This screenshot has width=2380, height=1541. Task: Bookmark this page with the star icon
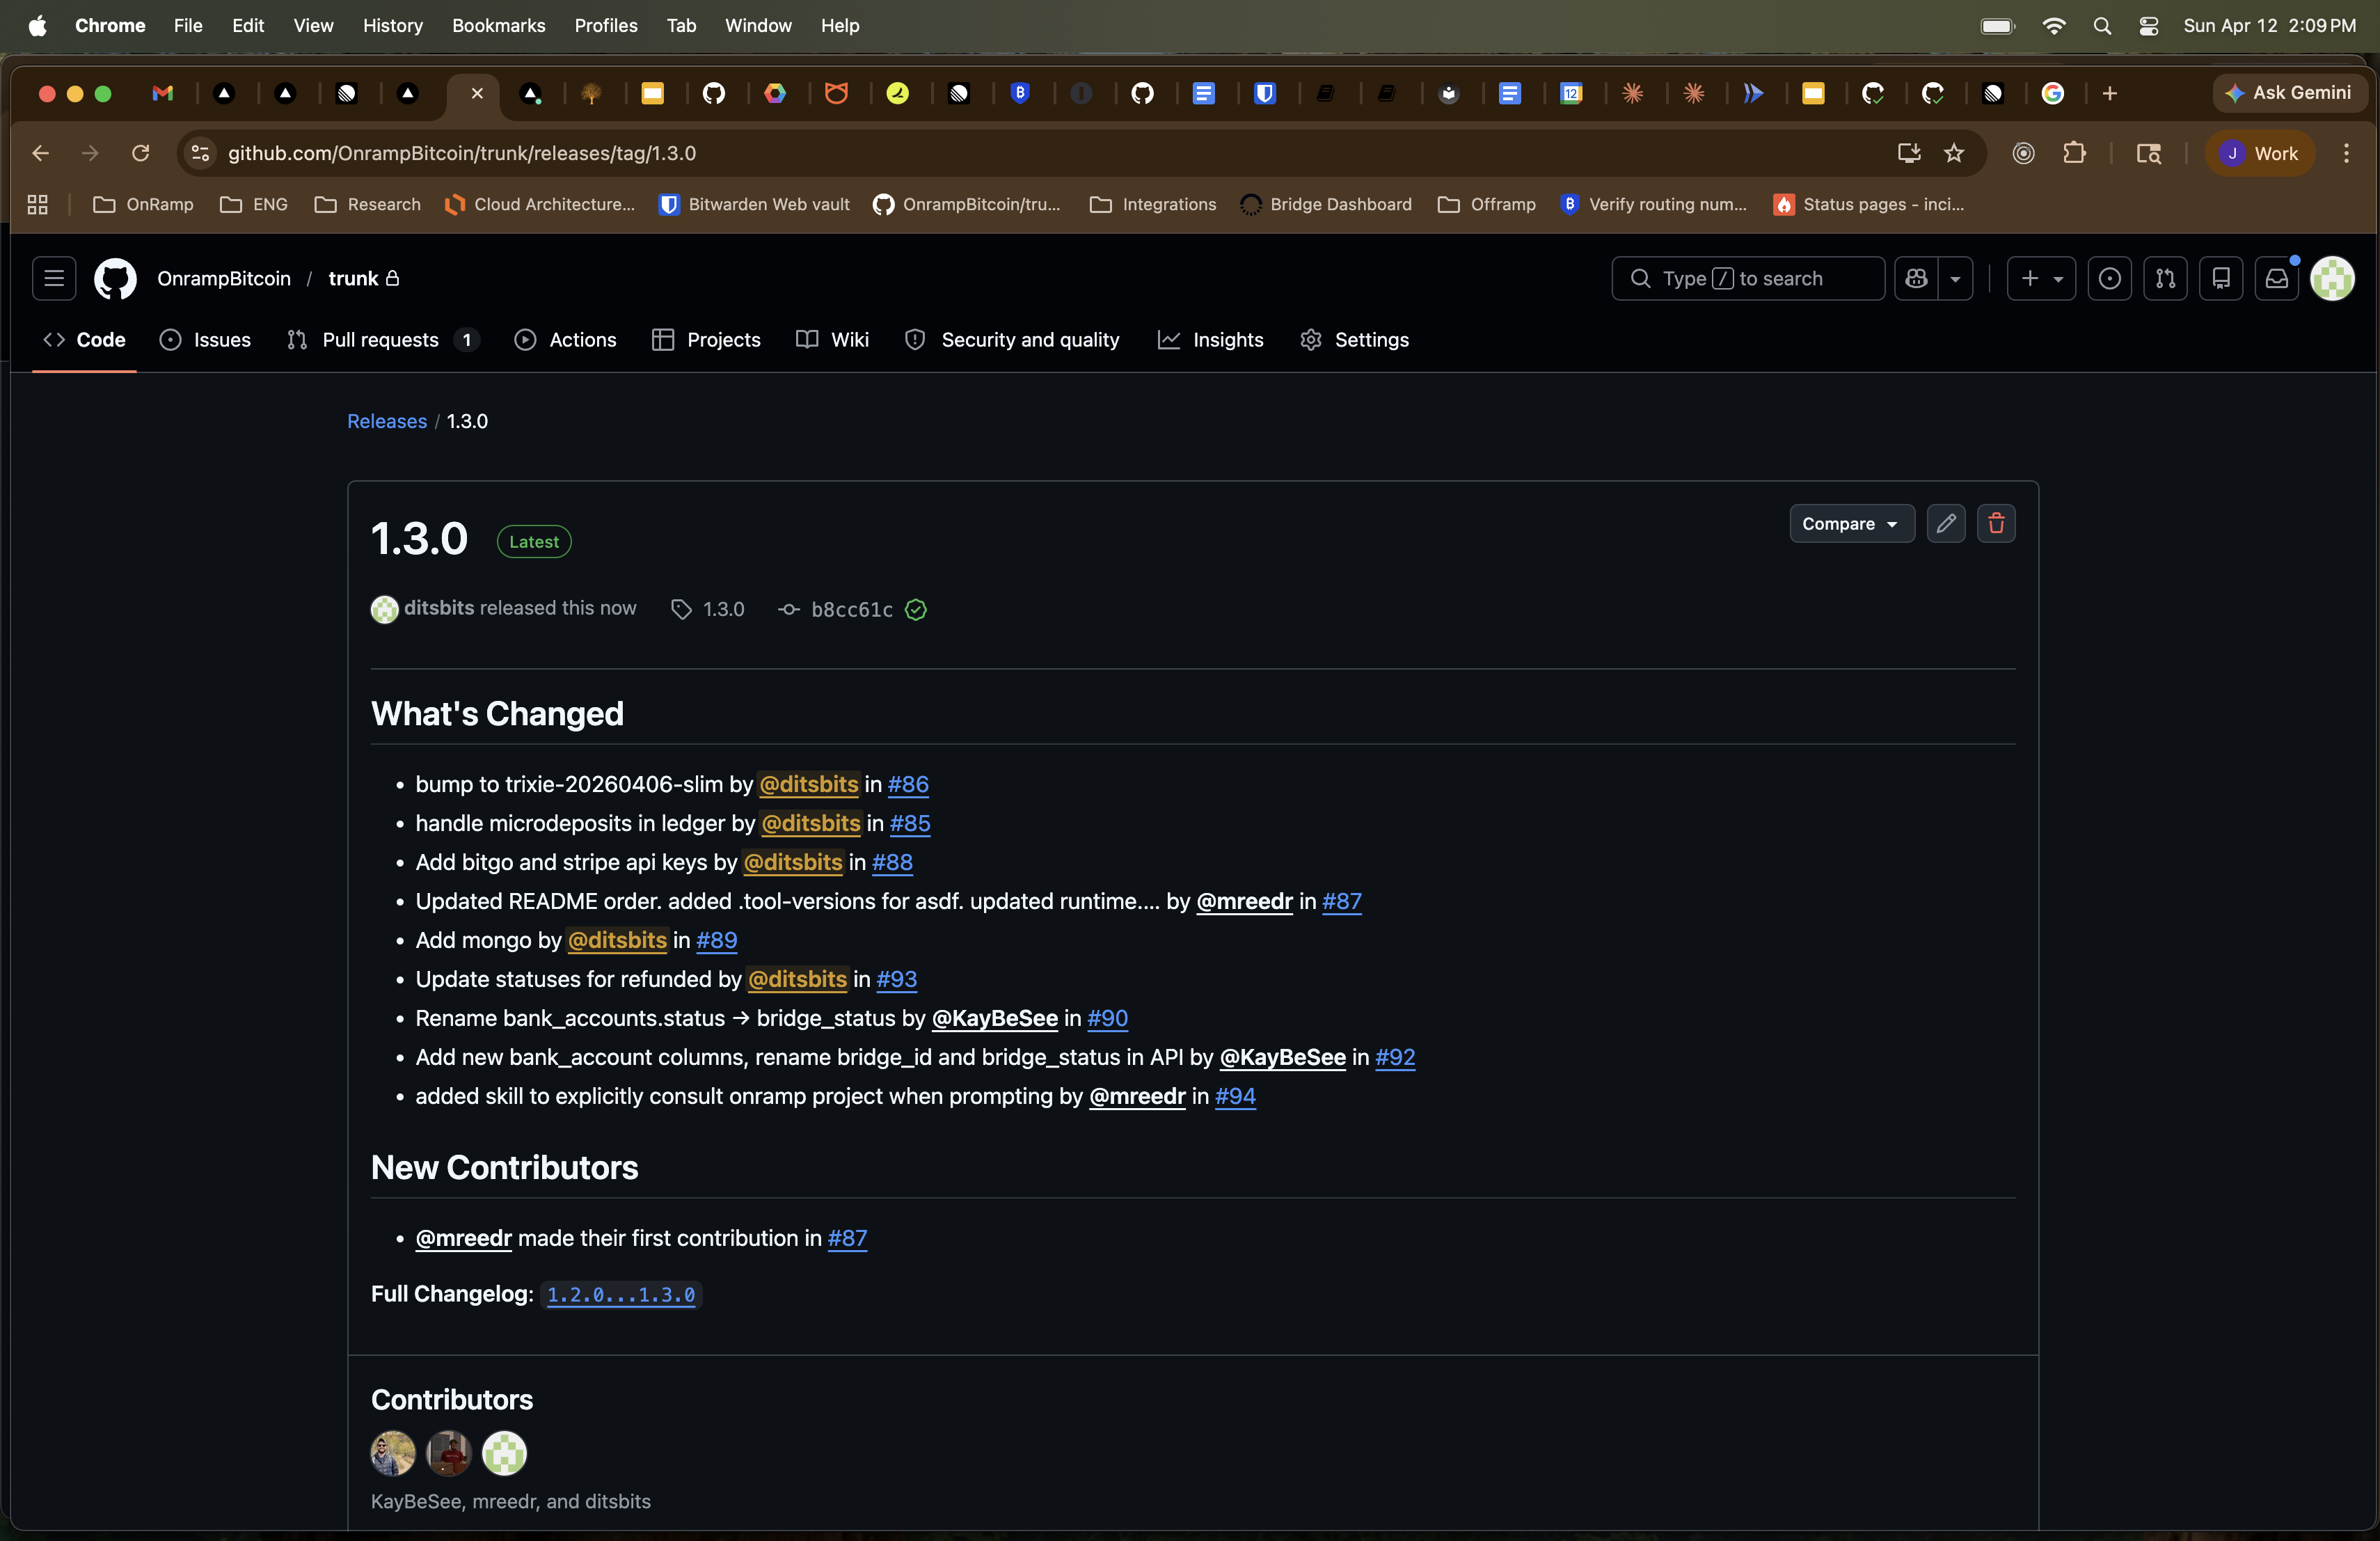tap(1954, 153)
